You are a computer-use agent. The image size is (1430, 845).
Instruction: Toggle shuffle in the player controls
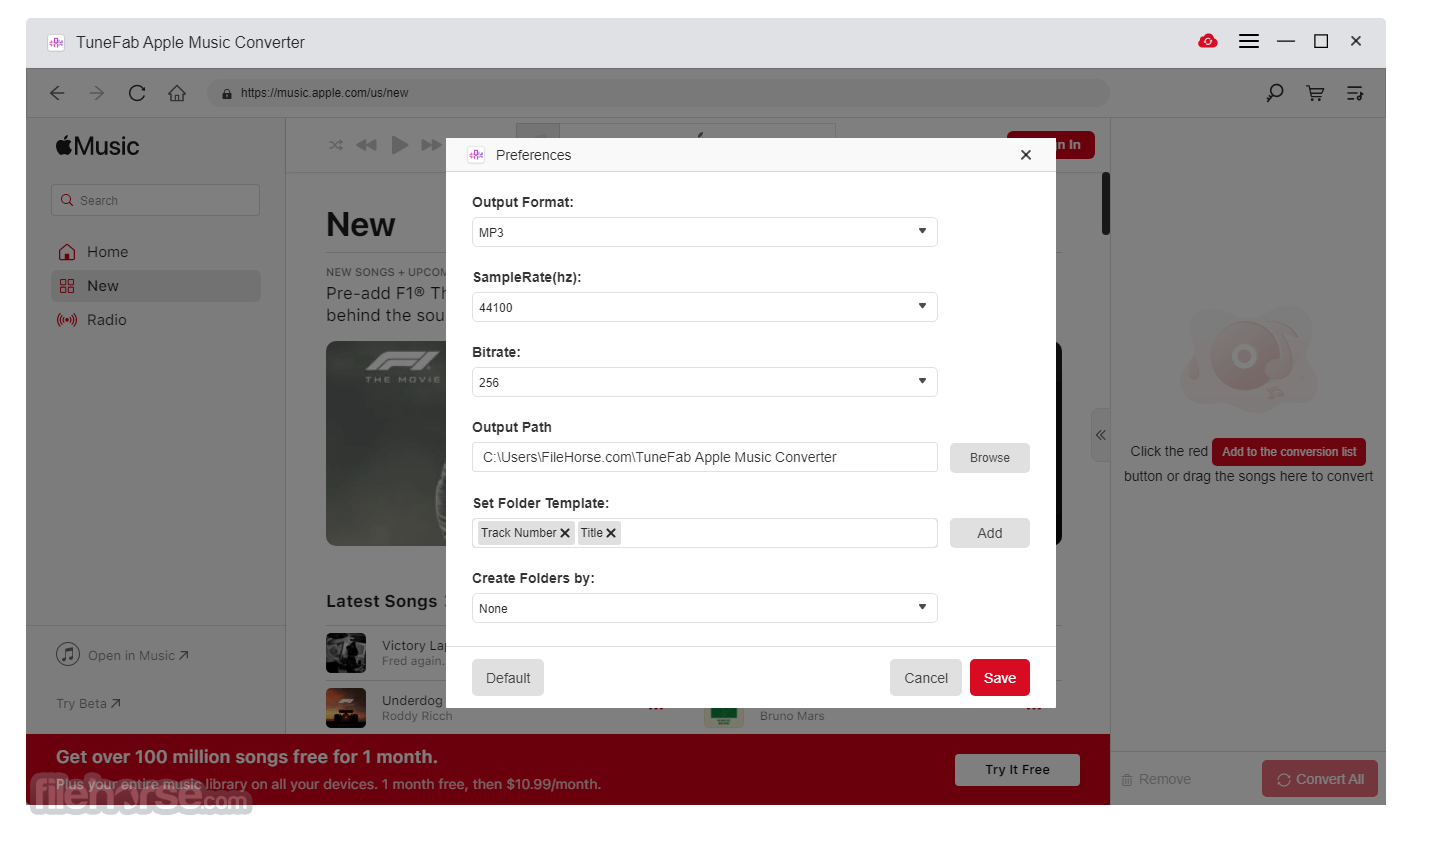point(336,145)
